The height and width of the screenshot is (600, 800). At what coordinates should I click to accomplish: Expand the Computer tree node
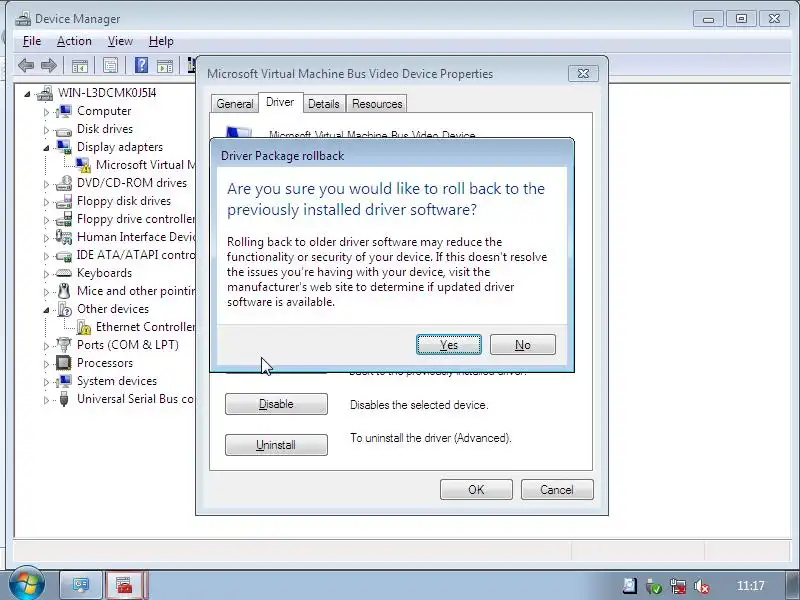[x=46, y=112]
